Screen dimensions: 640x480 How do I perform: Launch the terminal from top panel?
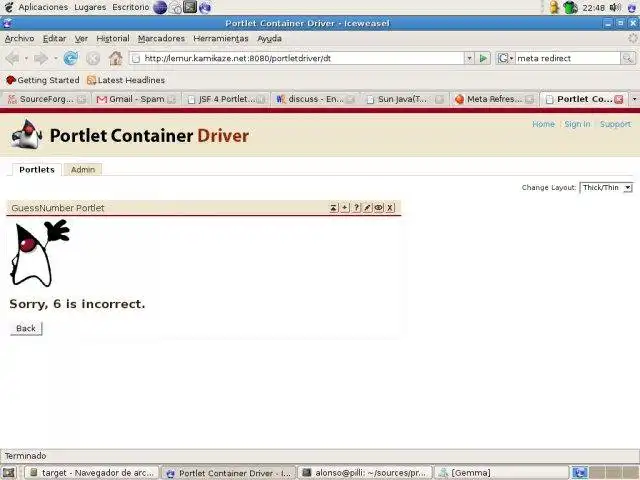(190, 7)
